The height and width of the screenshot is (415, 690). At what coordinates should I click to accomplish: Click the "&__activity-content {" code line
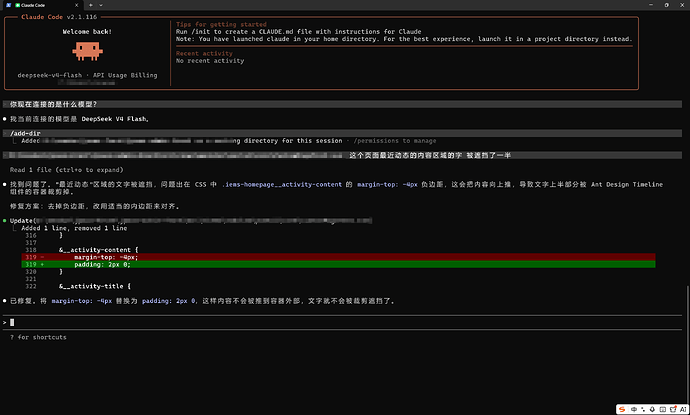pyautogui.click(x=99, y=250)
